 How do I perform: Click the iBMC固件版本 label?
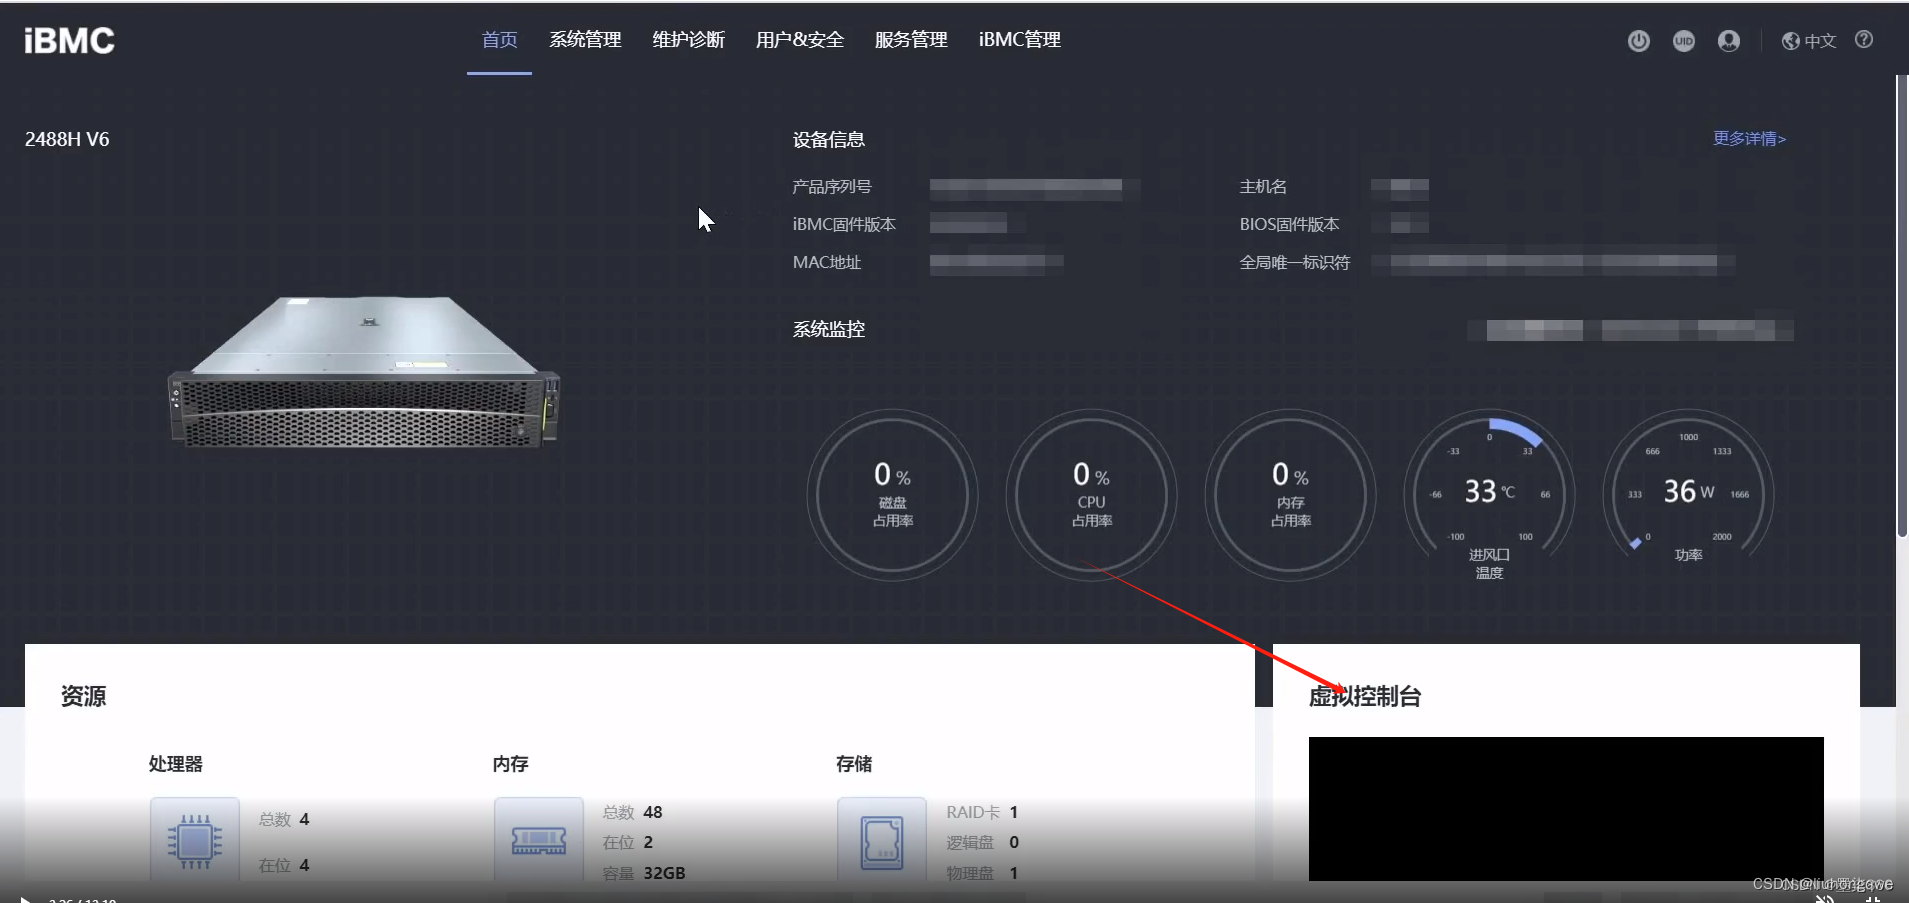pyautogui.click(x=844, y=225)
